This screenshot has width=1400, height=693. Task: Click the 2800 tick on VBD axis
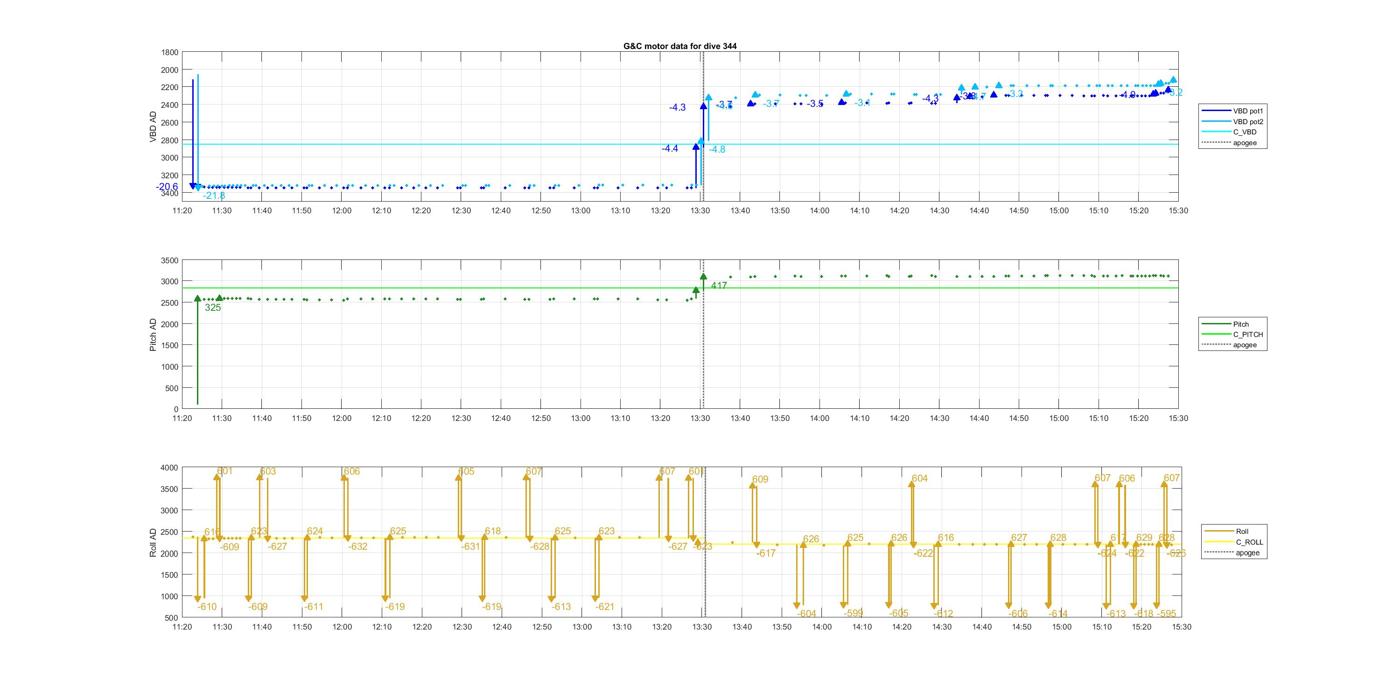tap(169, 140)
